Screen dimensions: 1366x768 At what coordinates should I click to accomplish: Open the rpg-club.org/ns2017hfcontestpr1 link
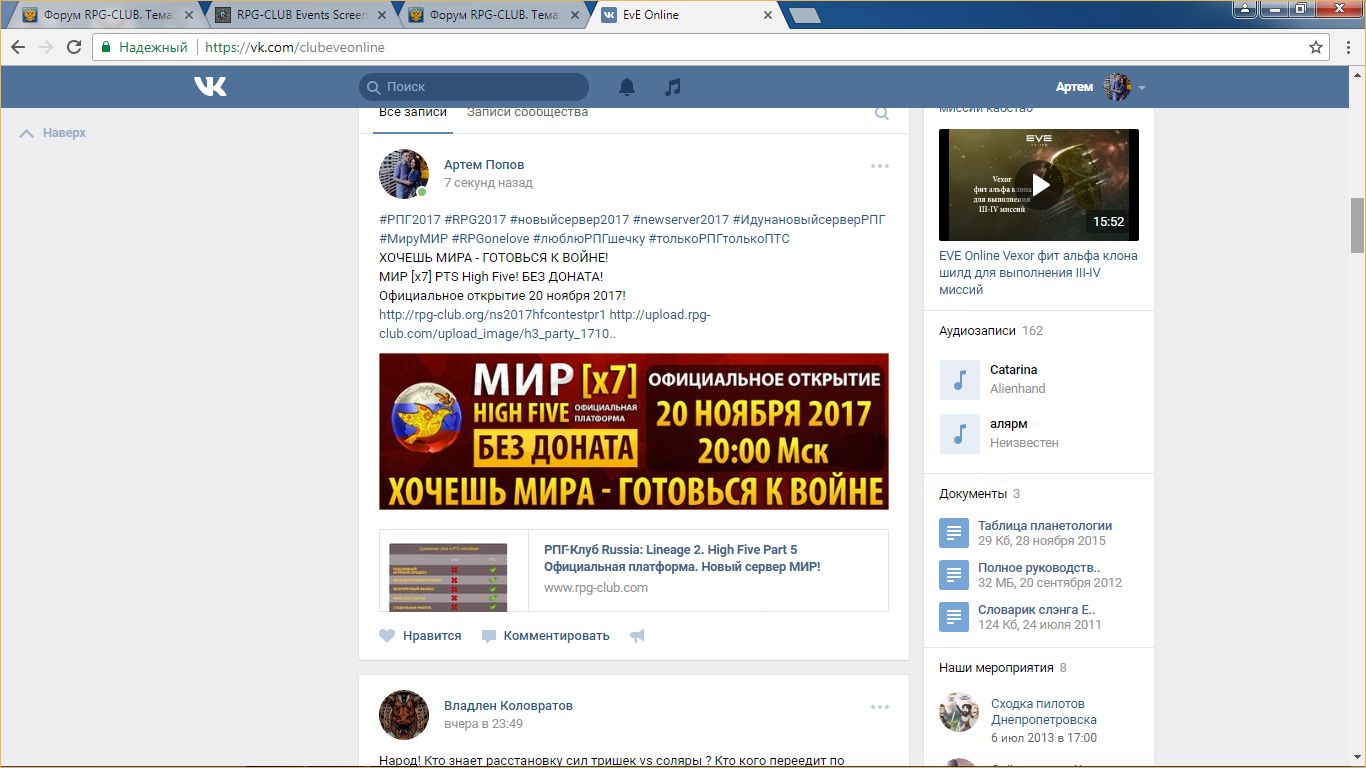pos(492,314)
